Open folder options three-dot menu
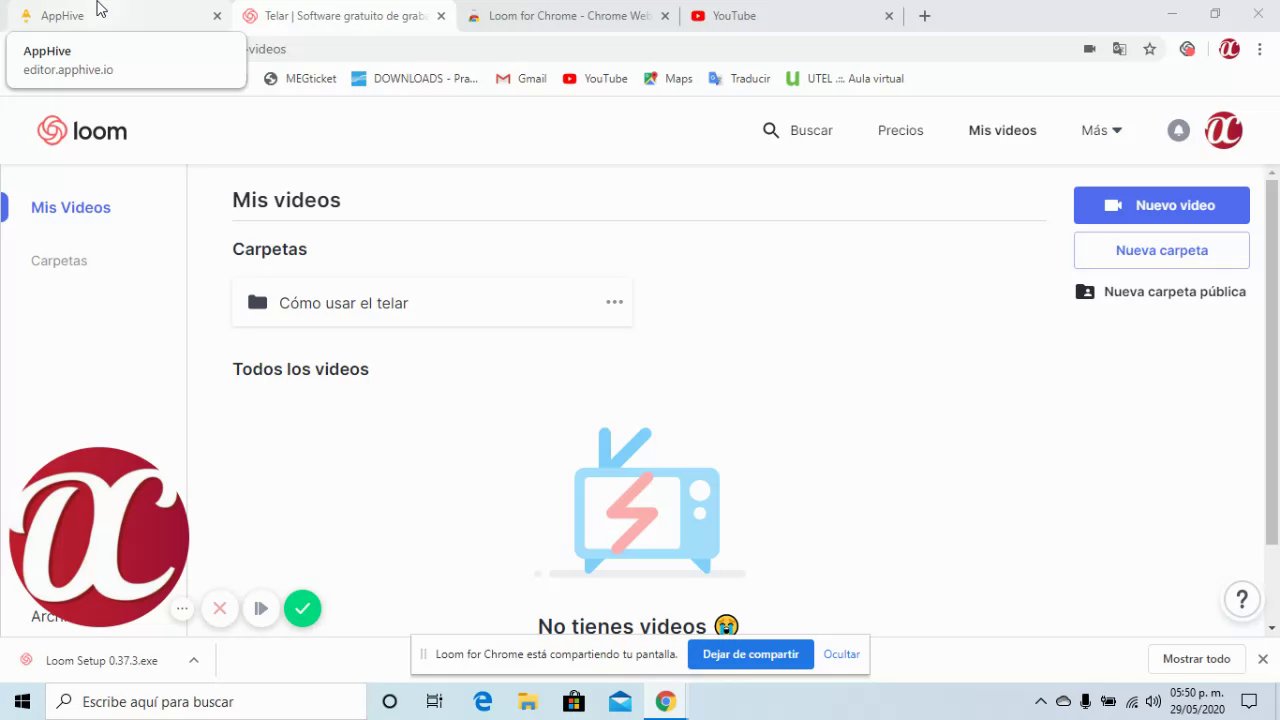Image resolution: width=1280 pixels, height=720 pixels. click(x=614, y=302)
